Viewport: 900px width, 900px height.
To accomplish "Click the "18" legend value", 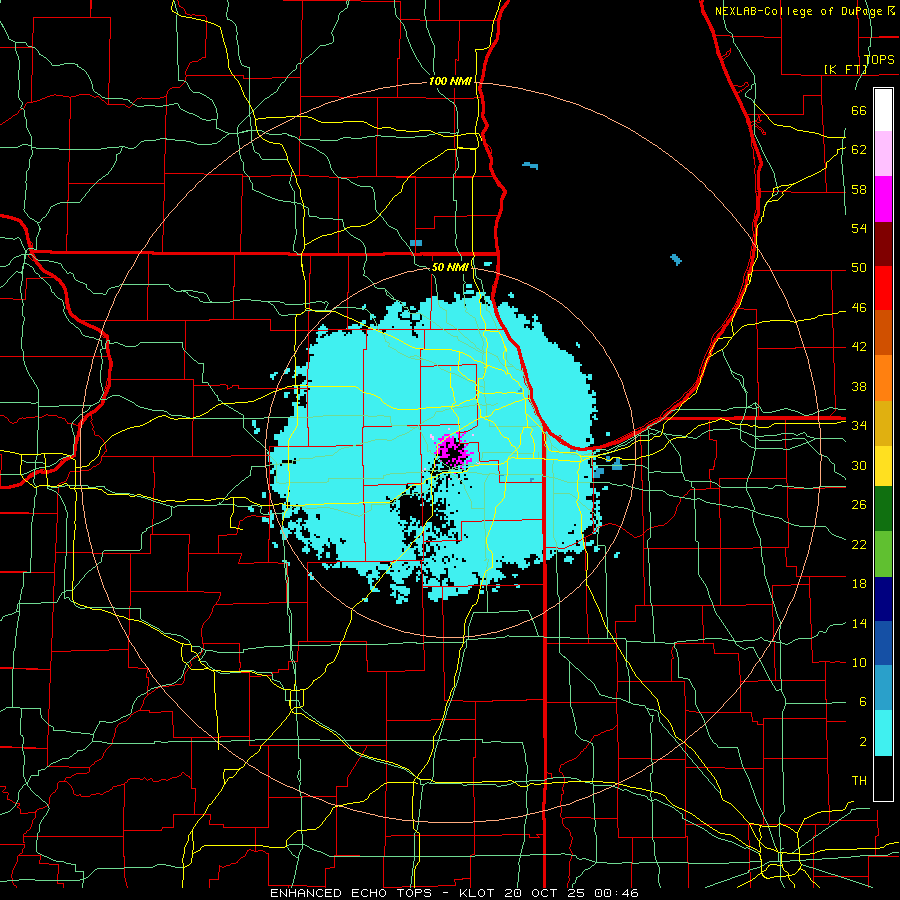I will coord(859,584).
